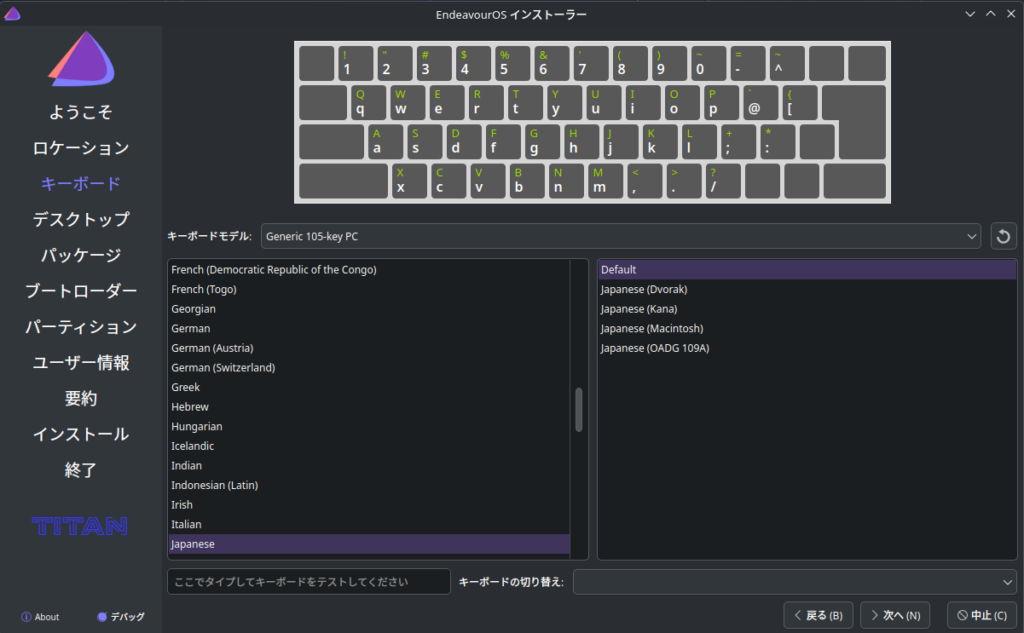
Task: Click the layout list scrollbar handle
Action: pos(578,410)
